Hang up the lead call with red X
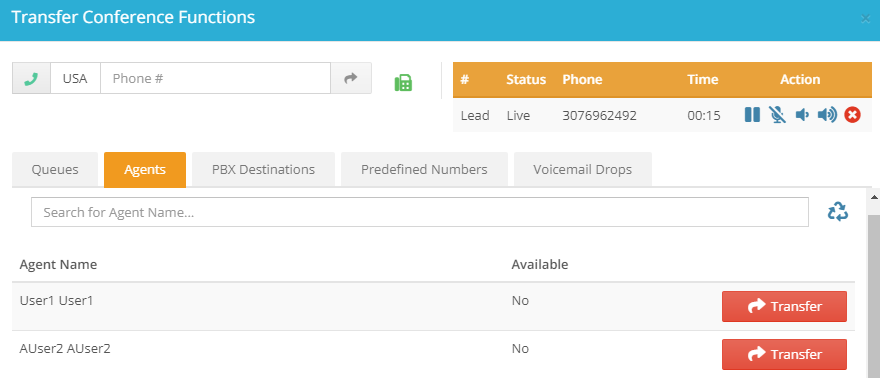This screenshot has height=378, width=880. tap(852, 115)
